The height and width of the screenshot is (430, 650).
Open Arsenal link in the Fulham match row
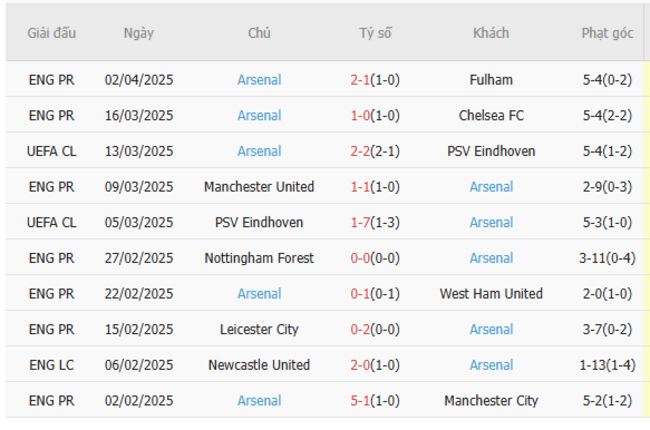(x=259, y=80)
